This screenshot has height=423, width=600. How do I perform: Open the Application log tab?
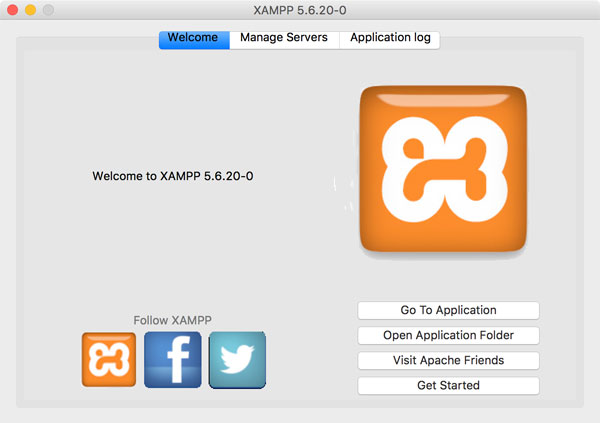[x=390, y=40]
